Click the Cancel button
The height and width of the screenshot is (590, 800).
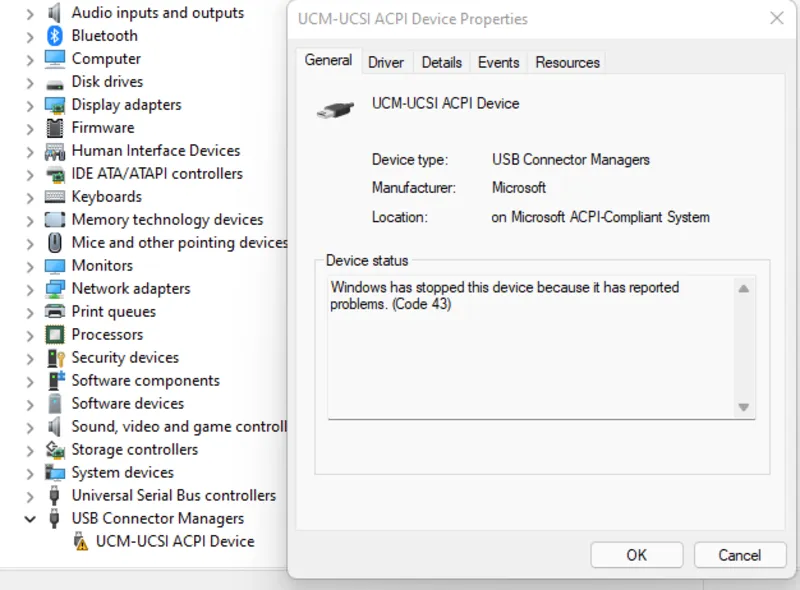pos(739,555)
